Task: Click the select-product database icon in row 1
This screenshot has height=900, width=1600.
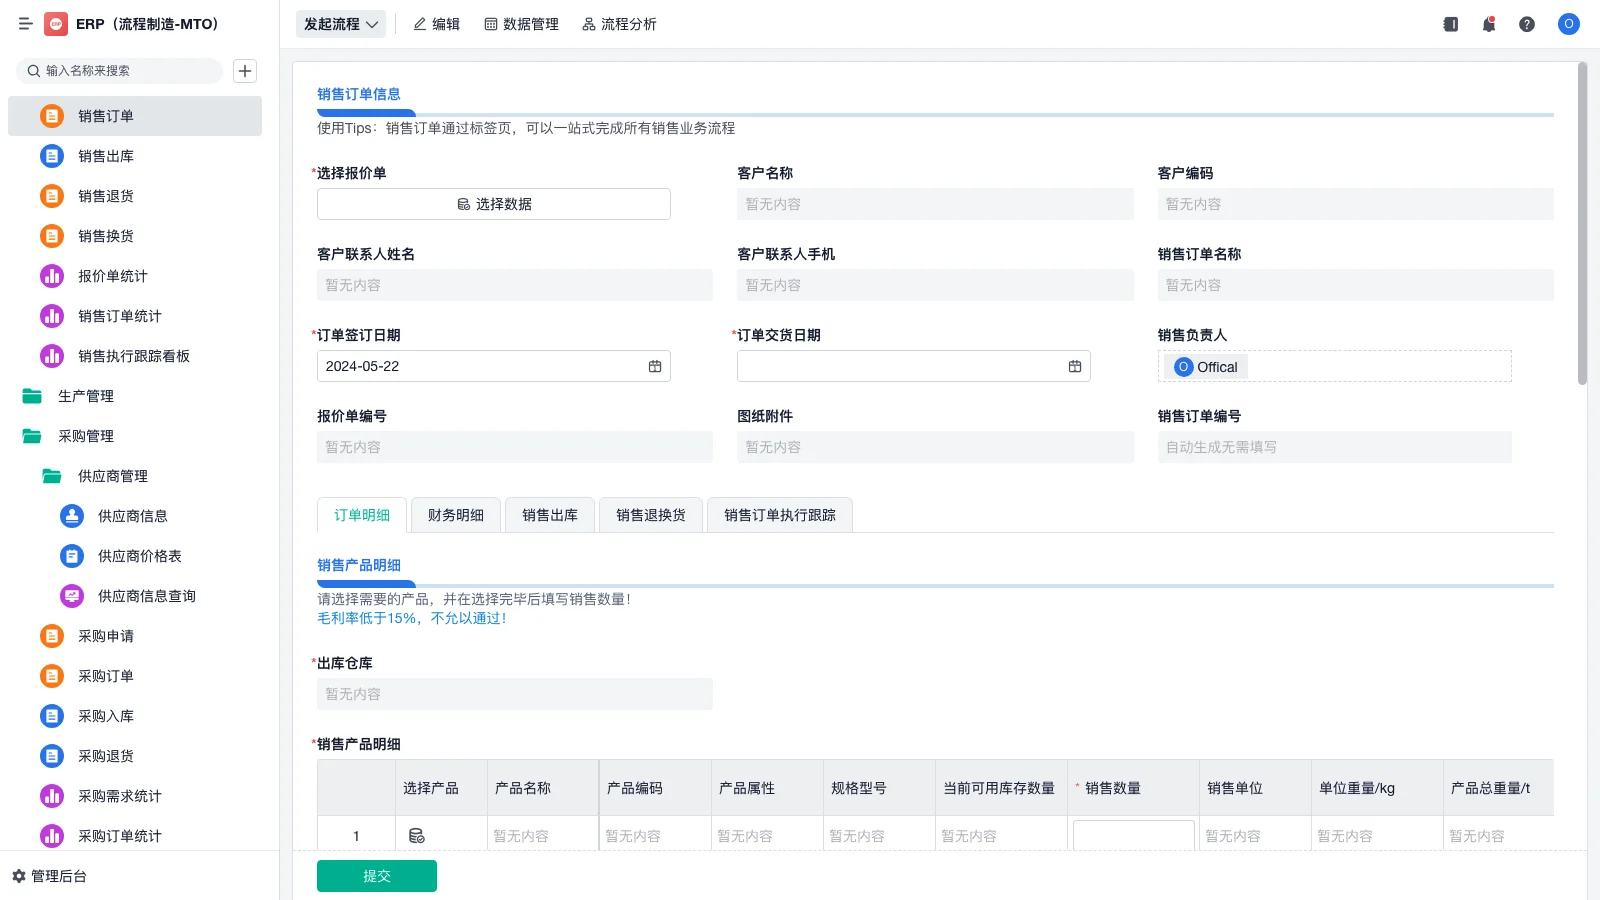Action: pos(417,836)
